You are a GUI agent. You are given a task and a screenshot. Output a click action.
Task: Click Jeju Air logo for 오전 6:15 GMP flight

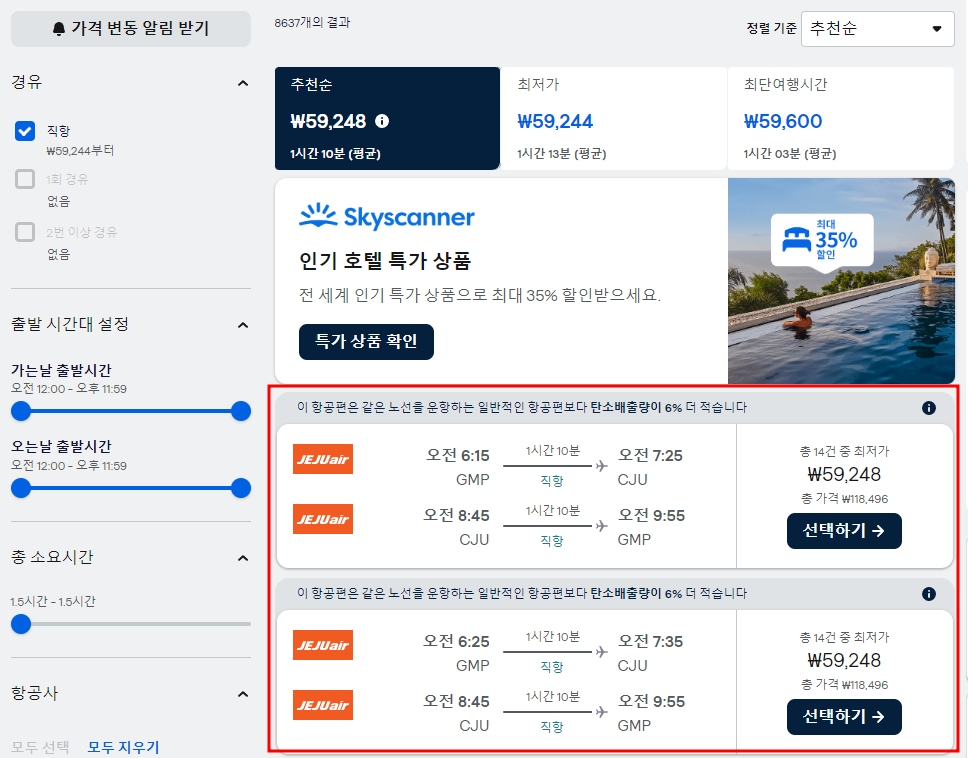[x=323, y=459]
